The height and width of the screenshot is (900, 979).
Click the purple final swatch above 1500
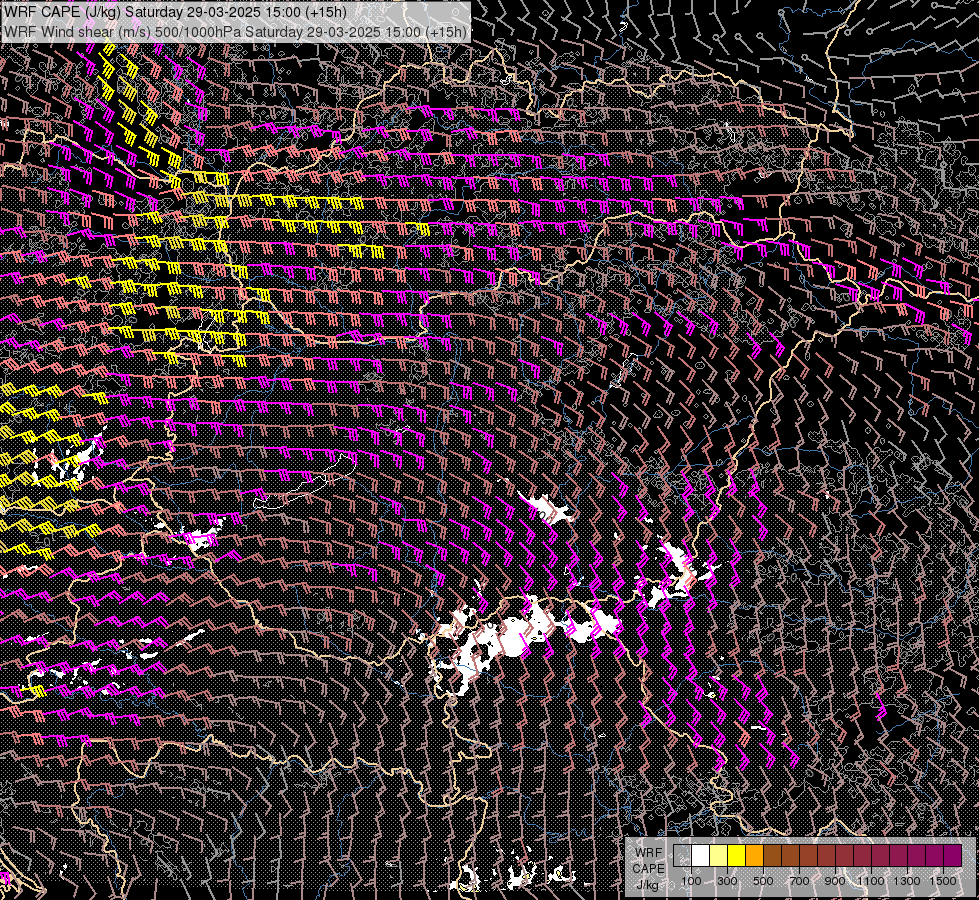coord(952,856)
